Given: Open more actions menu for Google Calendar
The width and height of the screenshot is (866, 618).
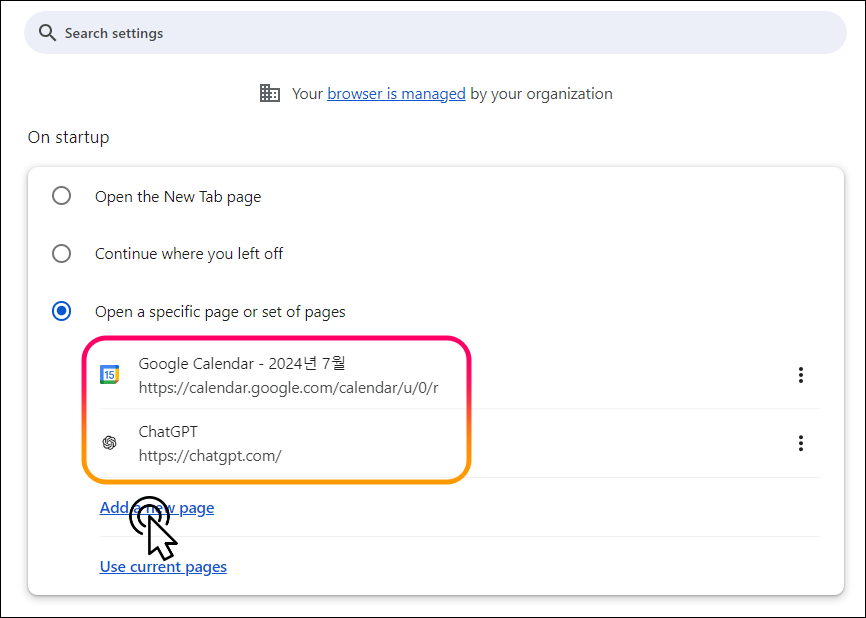Looking at the screenshot, I should [800, 375].
